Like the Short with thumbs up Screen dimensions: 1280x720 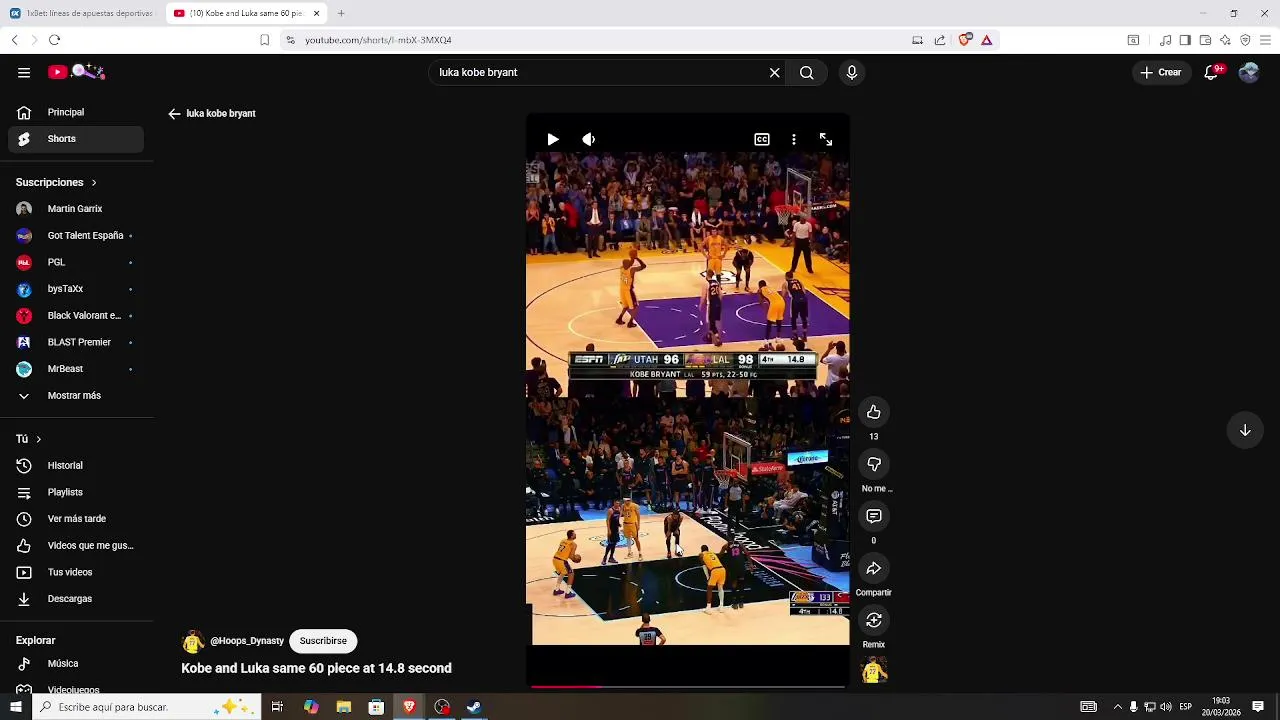[x=874, y=412]
